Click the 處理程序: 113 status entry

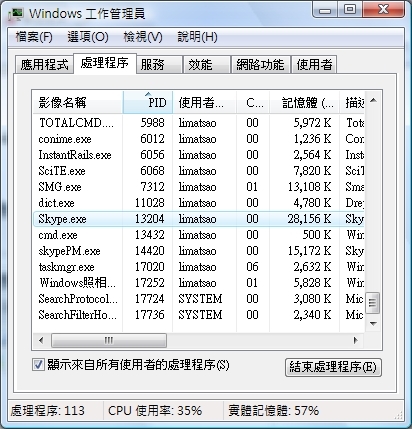48,411
